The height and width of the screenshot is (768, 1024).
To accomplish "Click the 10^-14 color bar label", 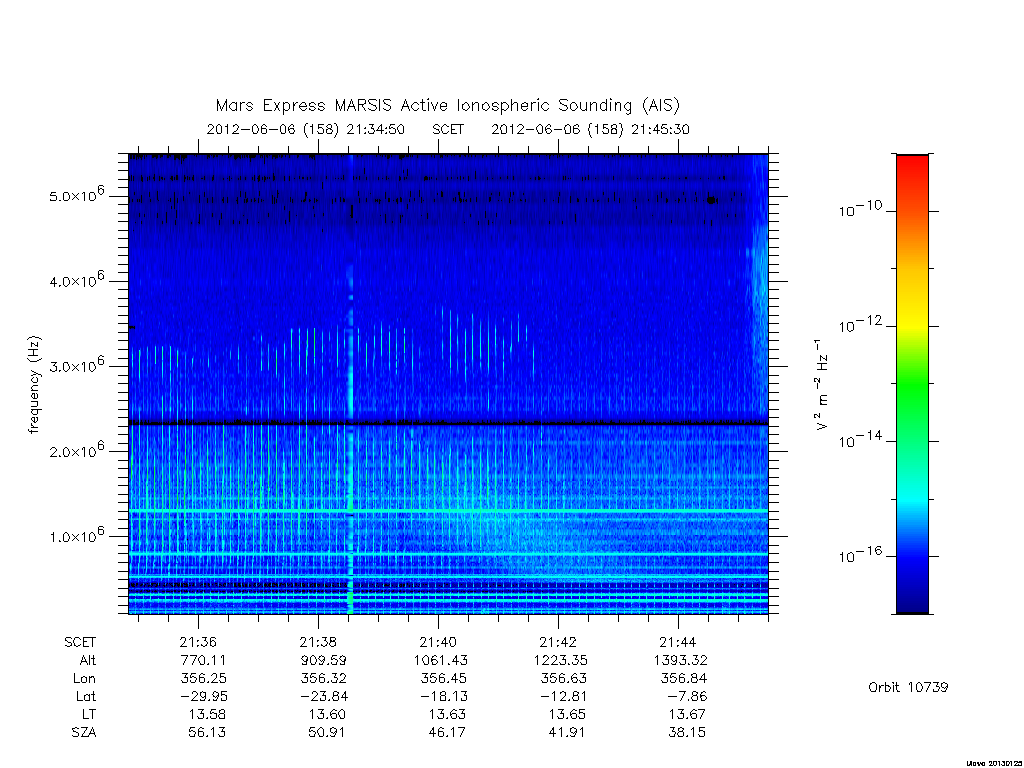I will (860, 440).
